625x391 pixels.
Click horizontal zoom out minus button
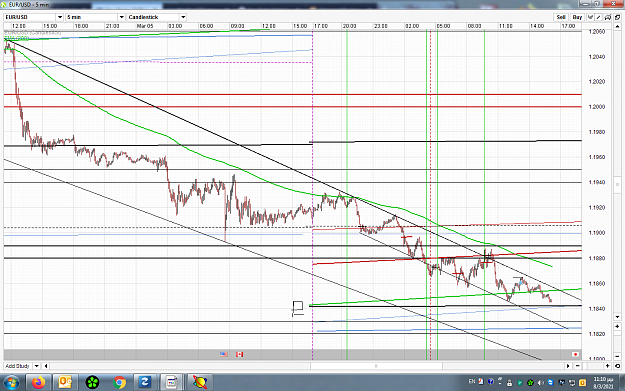click(x=578, y=366)
